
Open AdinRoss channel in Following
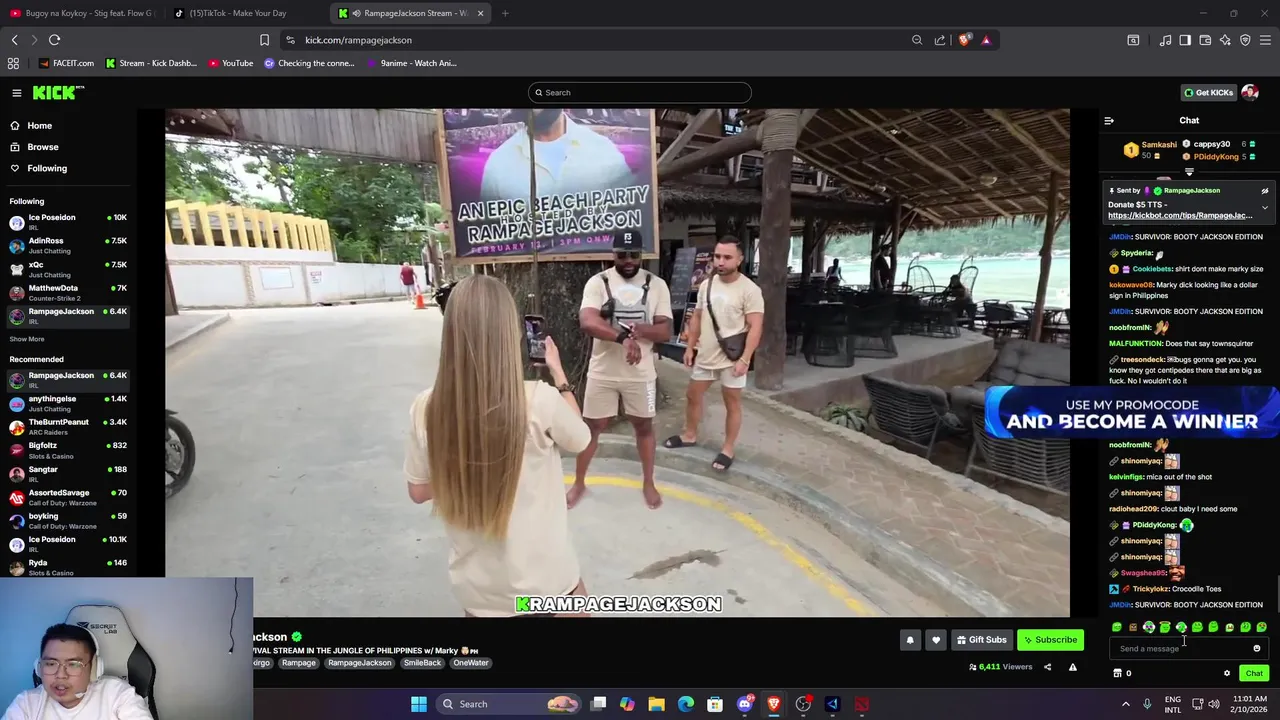point(68,245)
